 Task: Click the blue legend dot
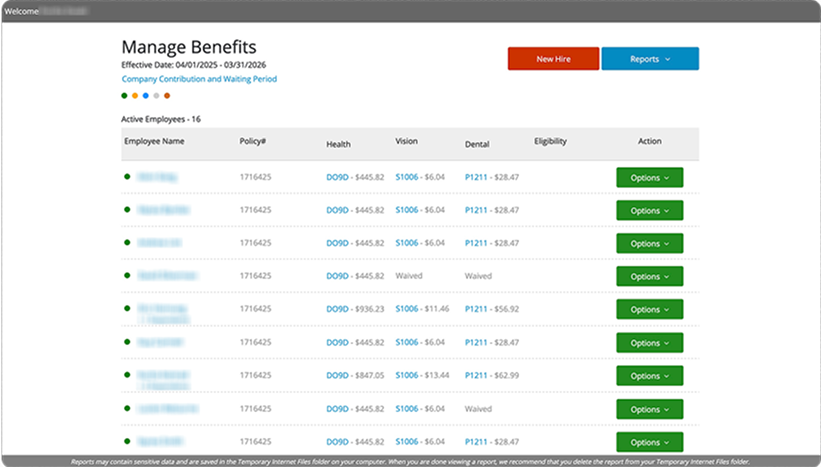click(x=146, y=96)
